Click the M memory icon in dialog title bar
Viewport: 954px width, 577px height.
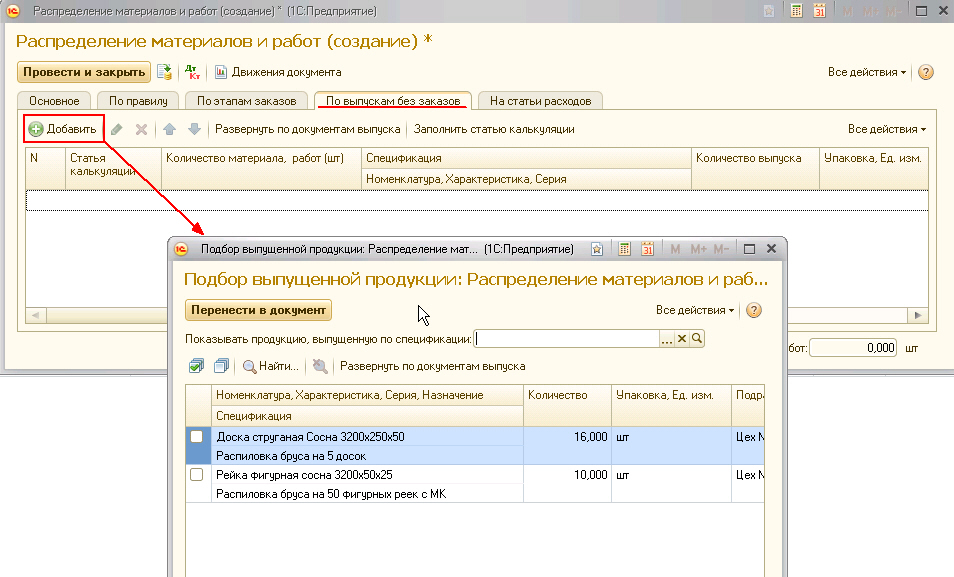click(675, 249)
